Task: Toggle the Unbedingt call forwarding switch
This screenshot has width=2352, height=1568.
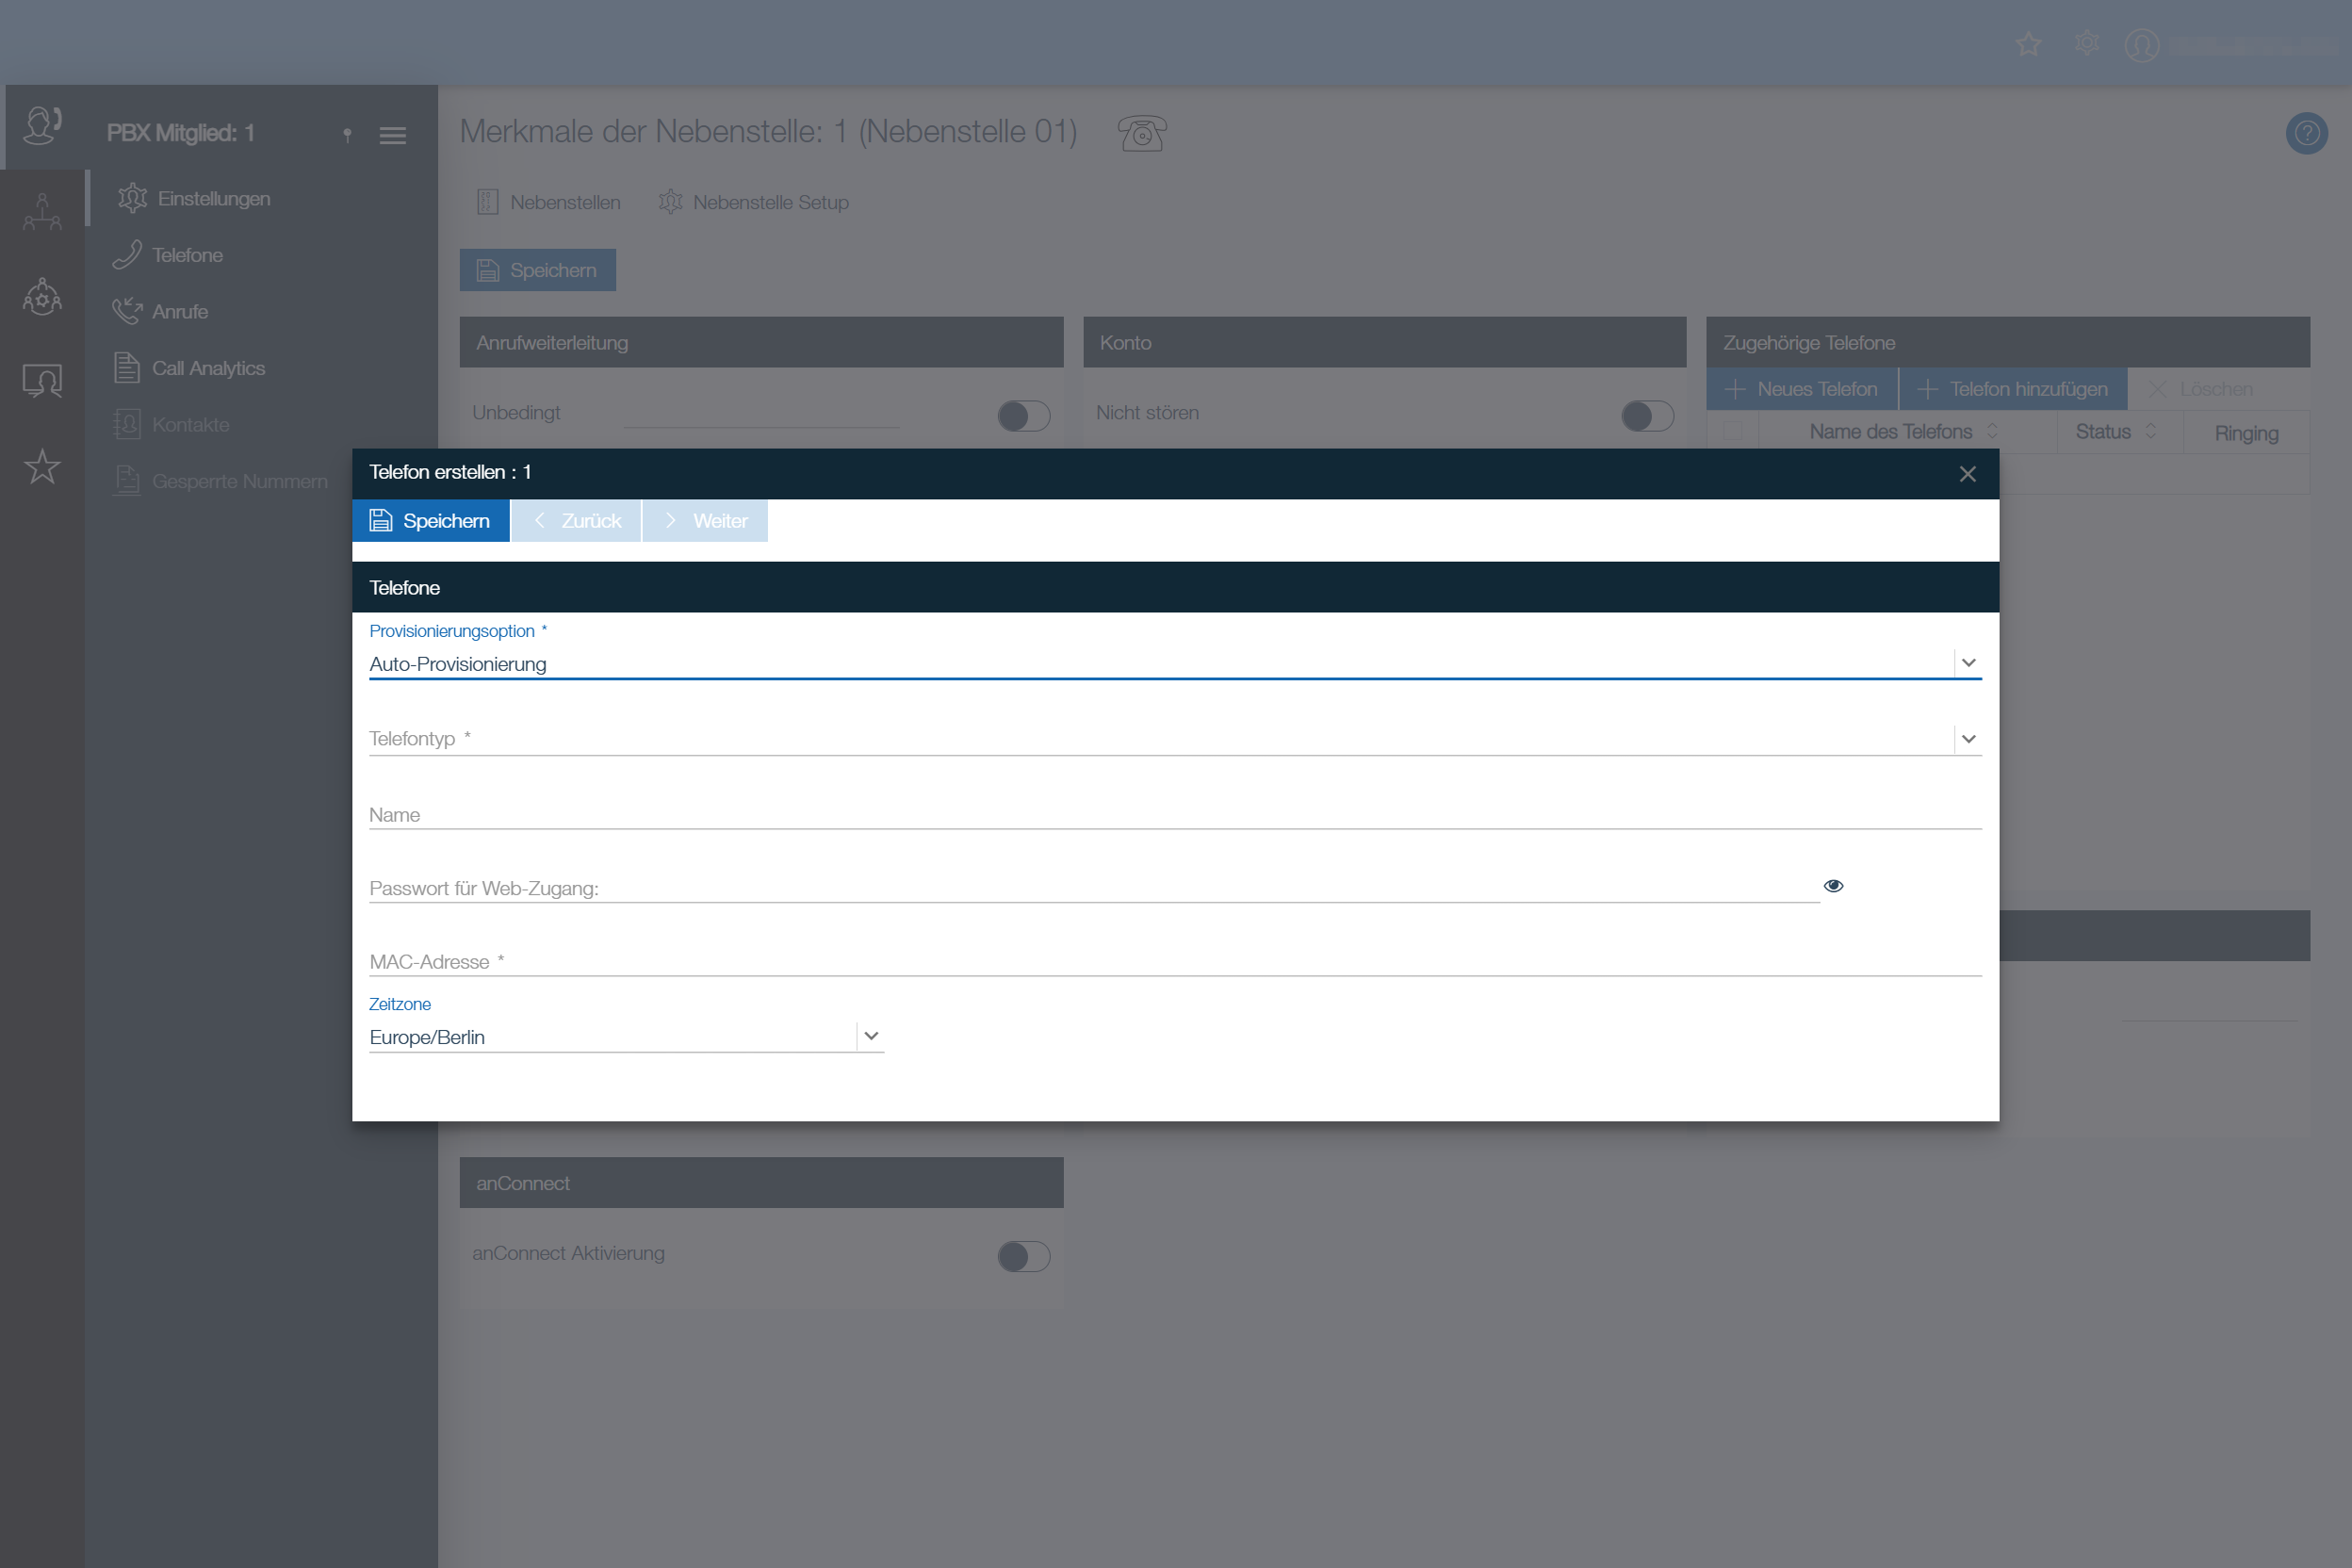Action: 1024,416
